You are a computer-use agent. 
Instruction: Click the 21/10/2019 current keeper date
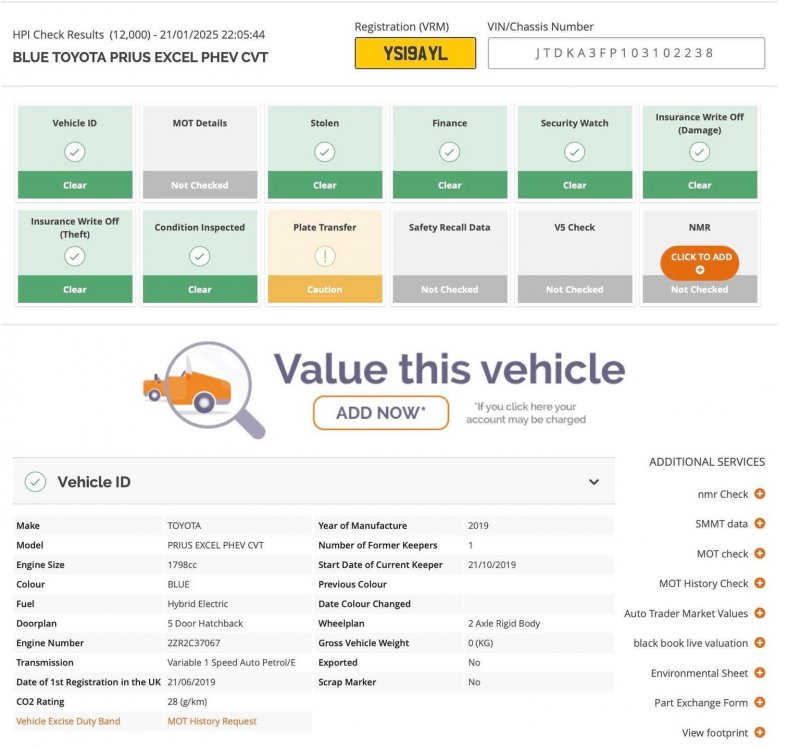coord(492,565)
